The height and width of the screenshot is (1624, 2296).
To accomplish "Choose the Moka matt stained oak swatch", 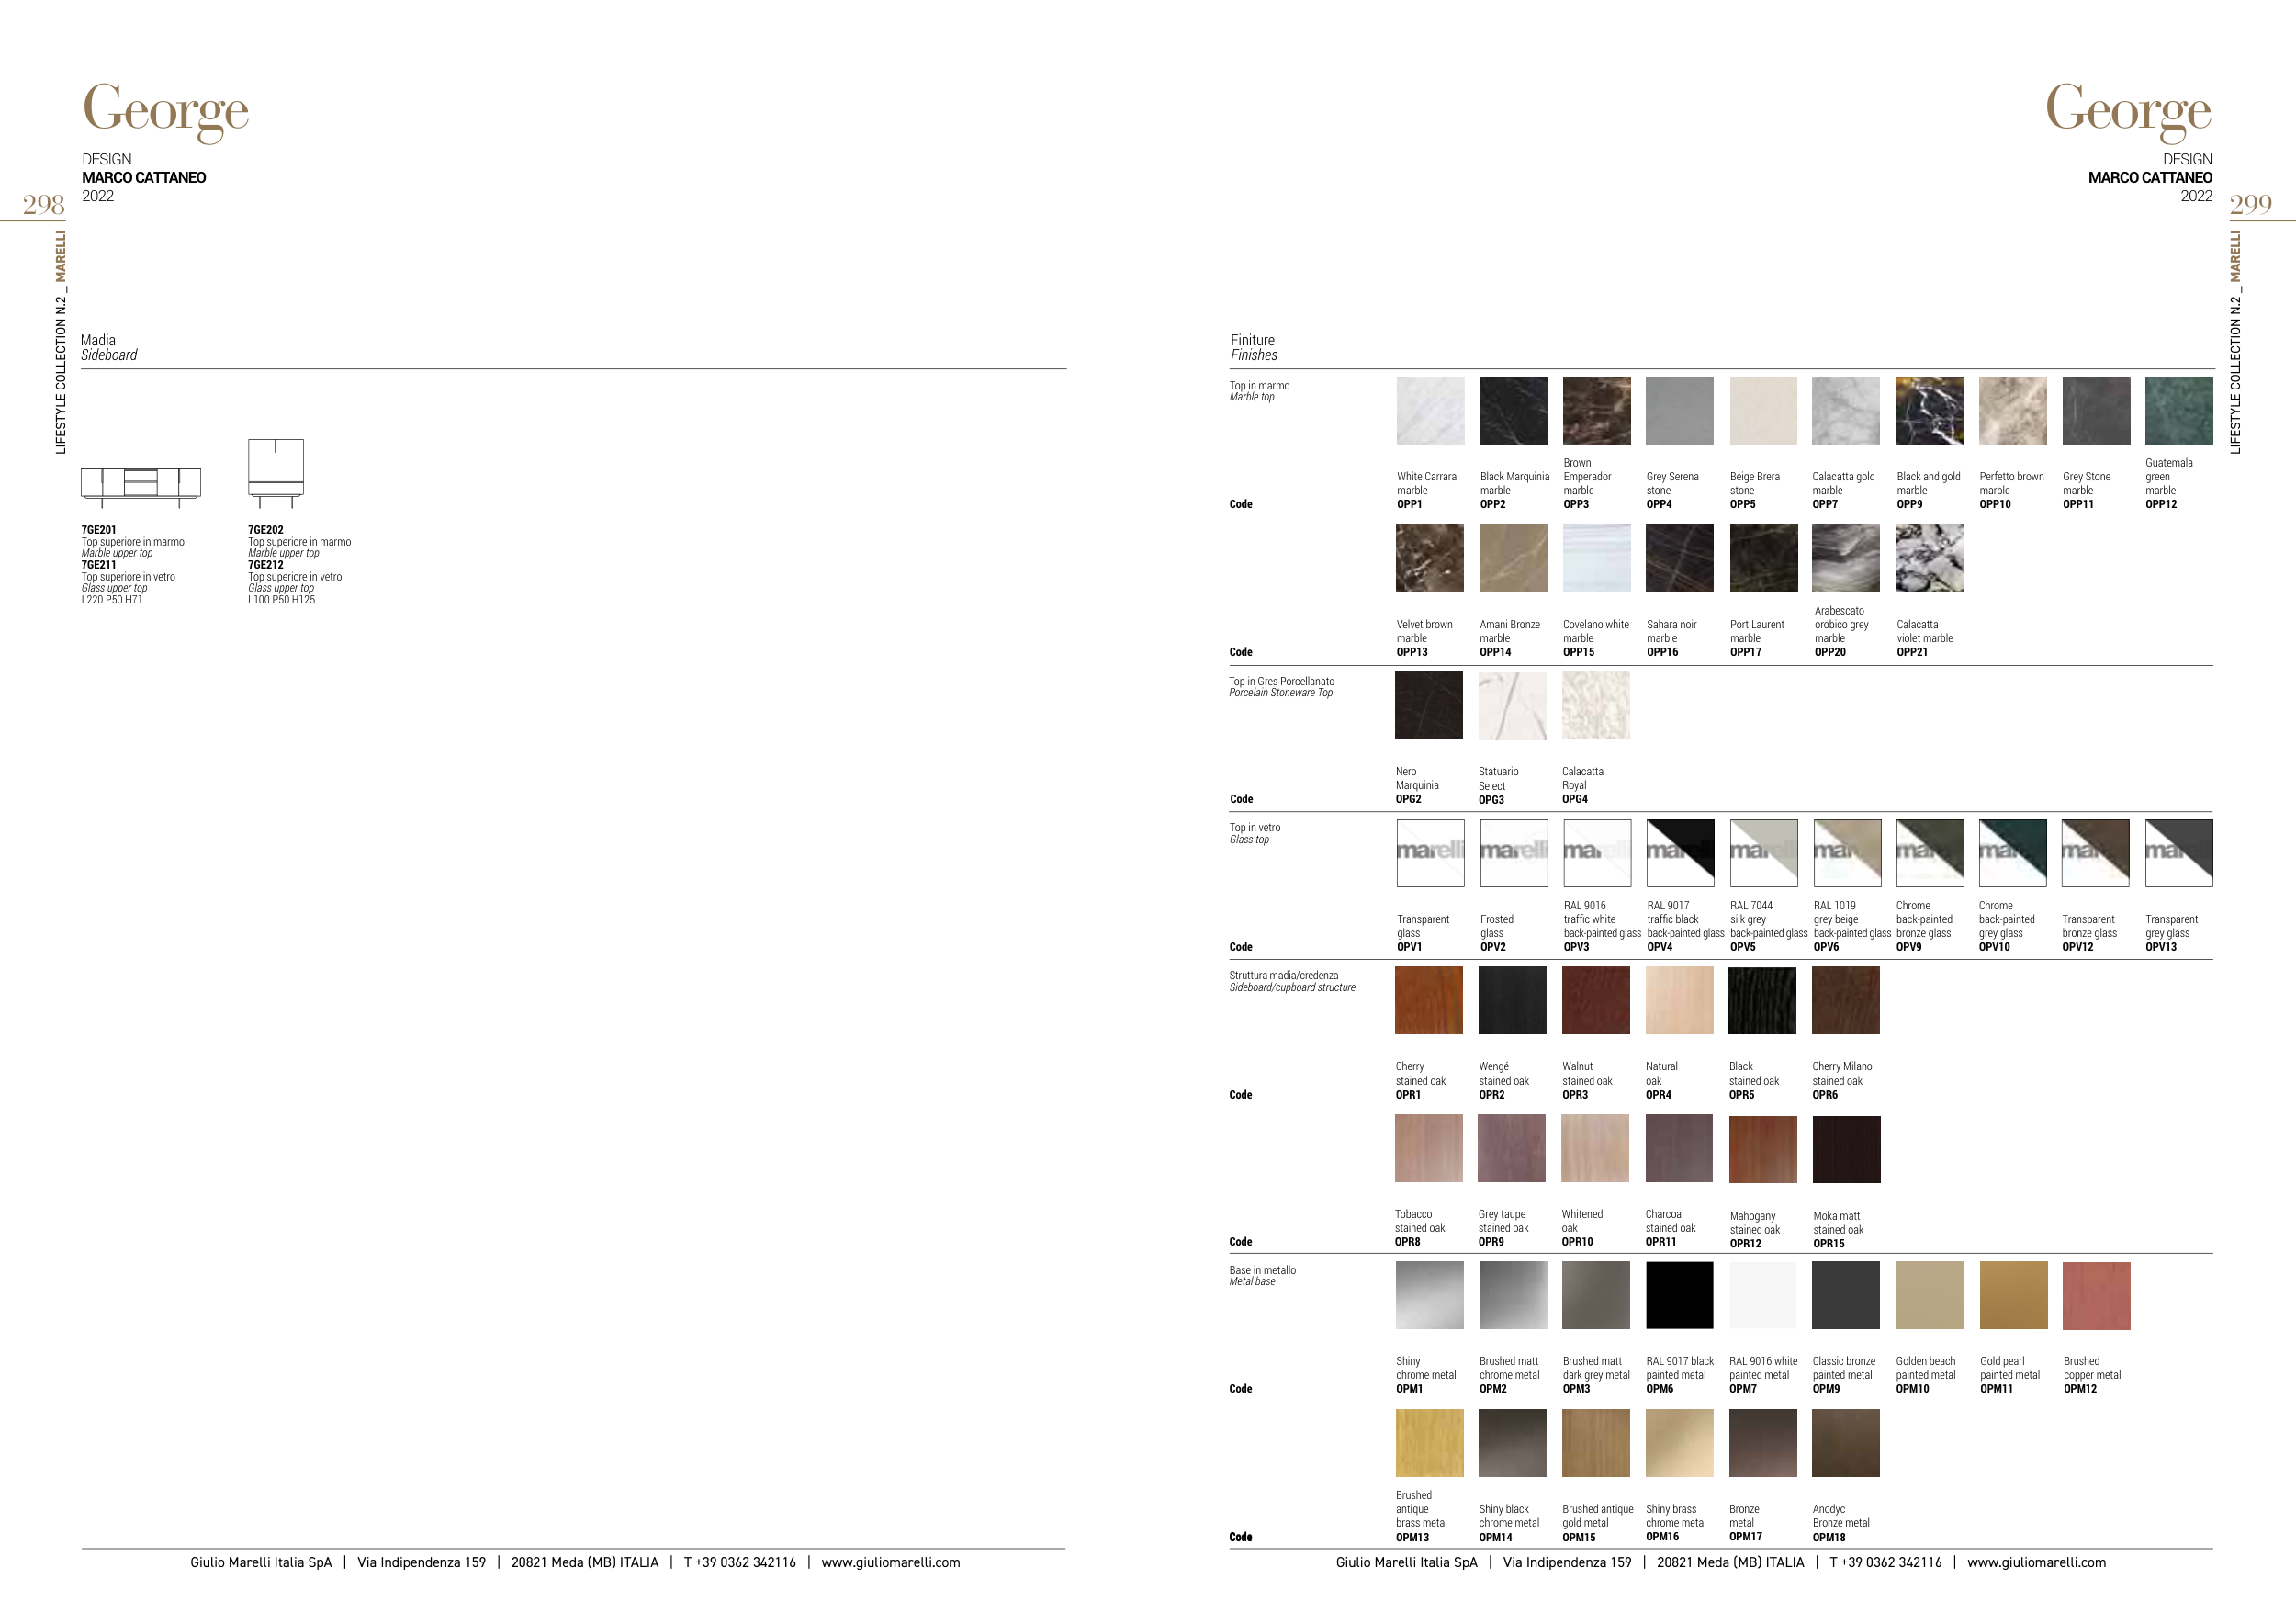I will click(x=1846, y=1149).
